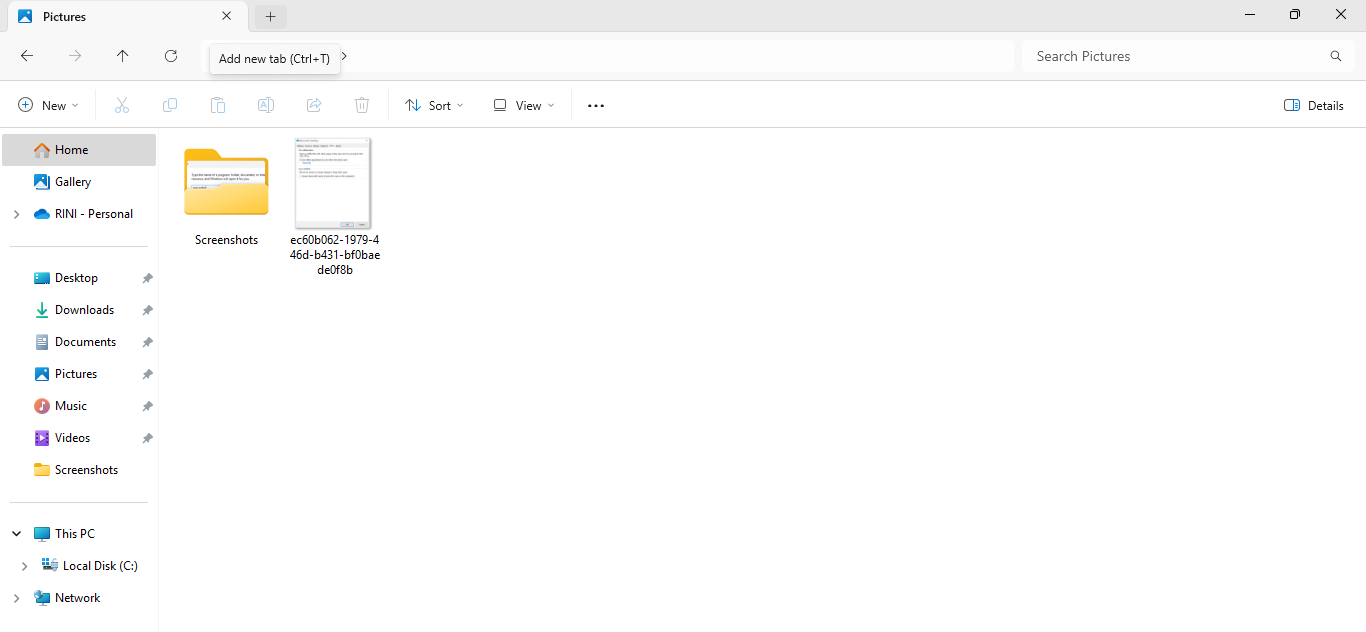1366x632 pixels.
Task: Open the Sort dropdown menu
Action: pyautogui.click(x=434, y=105)
